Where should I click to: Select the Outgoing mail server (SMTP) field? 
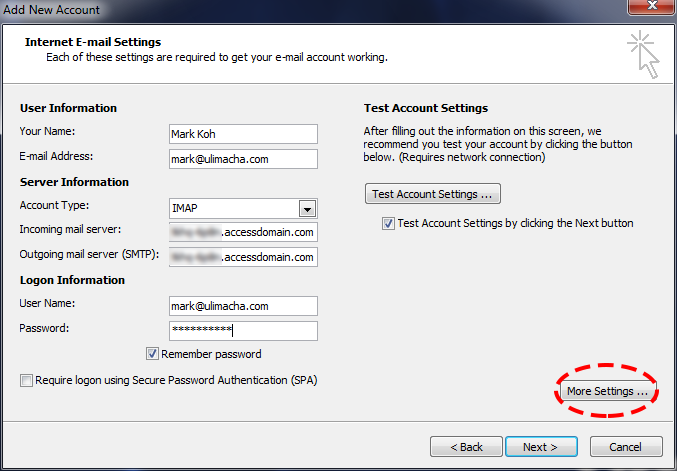pyautogui.click(x=243, y=258)
